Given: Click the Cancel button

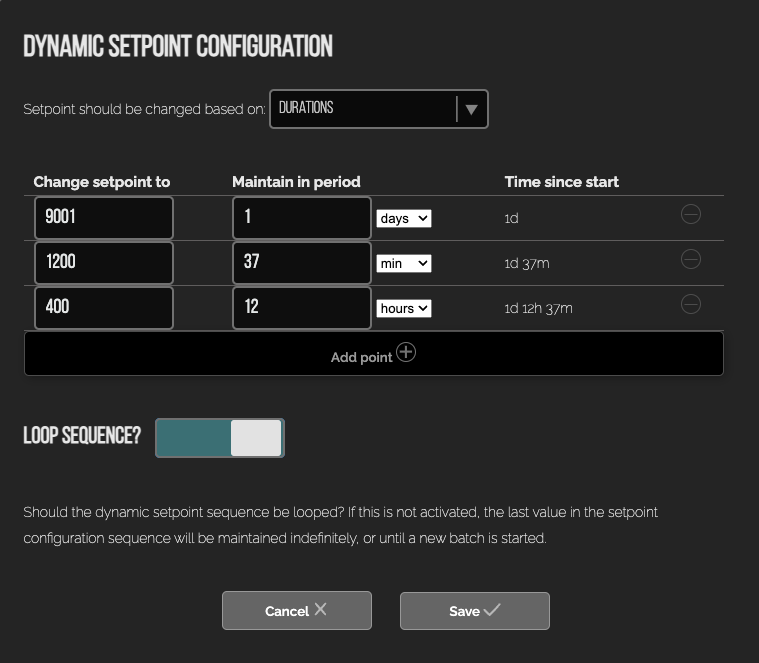Looking at the screenshot, I should (x=297, y=611).
